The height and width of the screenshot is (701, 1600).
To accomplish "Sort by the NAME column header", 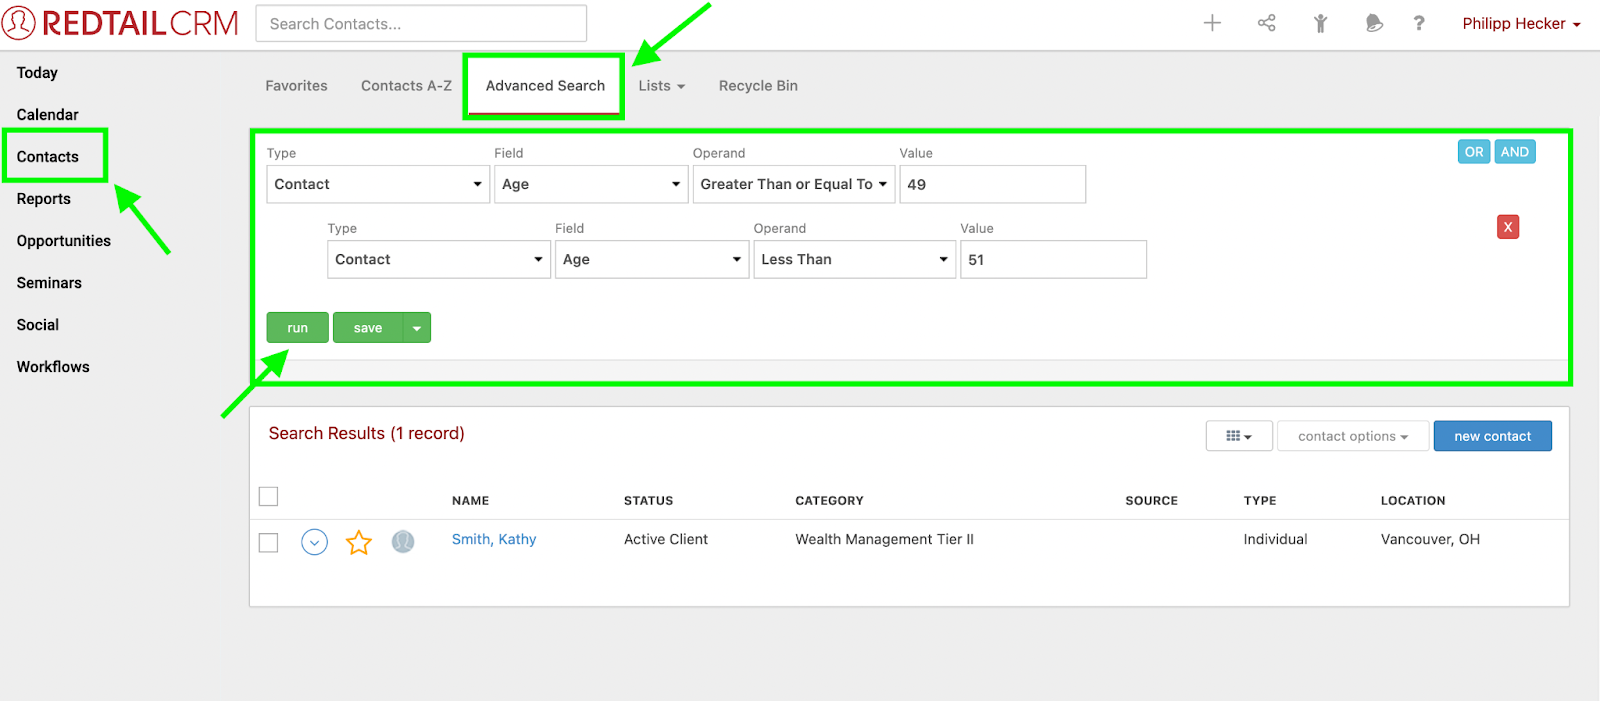I will pos(471,501).
